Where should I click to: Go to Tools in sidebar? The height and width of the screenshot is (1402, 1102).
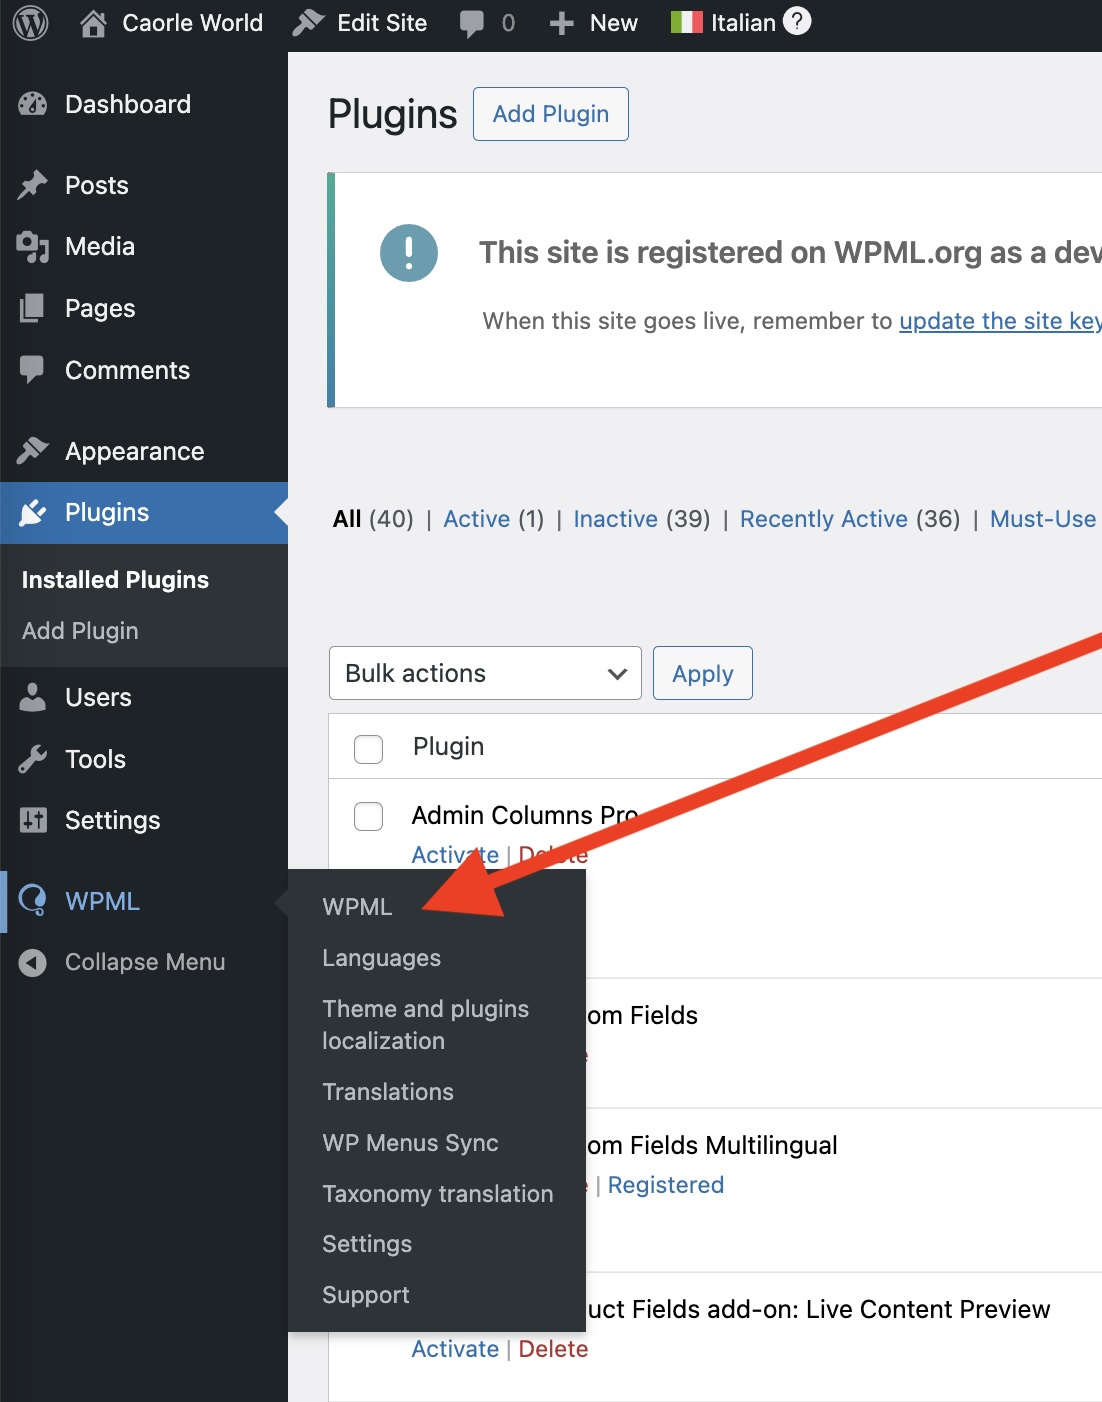[95, 759]
